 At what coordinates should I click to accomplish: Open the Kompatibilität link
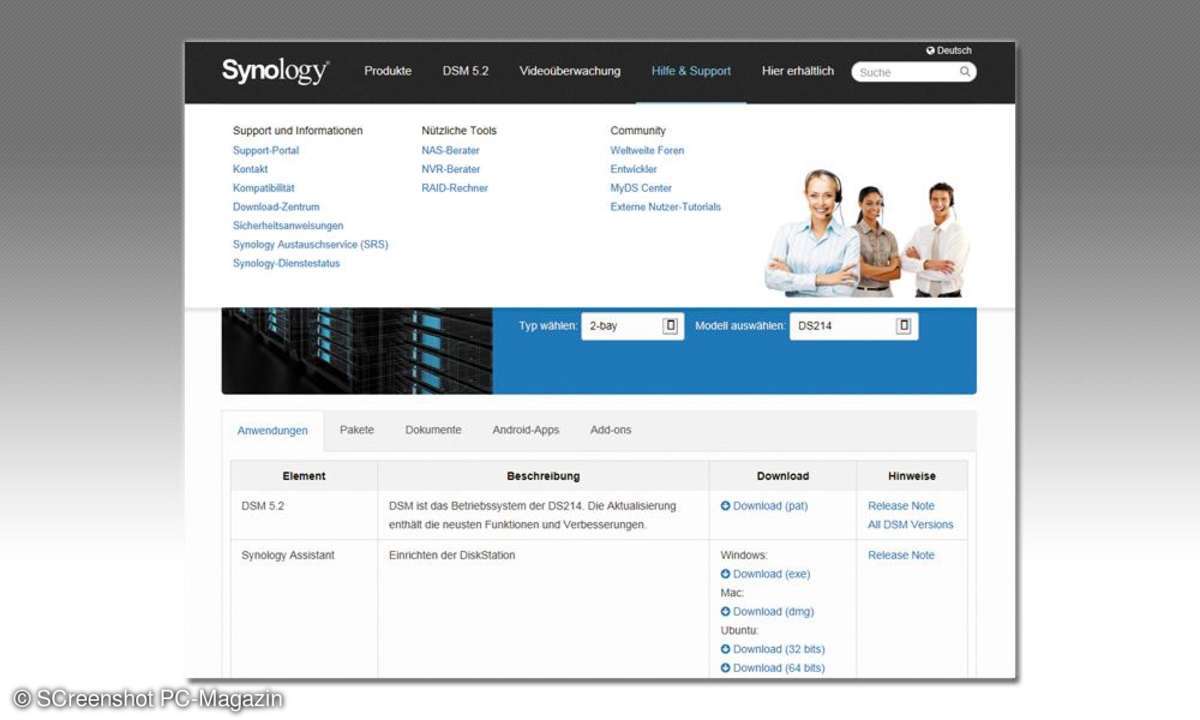point(264,188)
